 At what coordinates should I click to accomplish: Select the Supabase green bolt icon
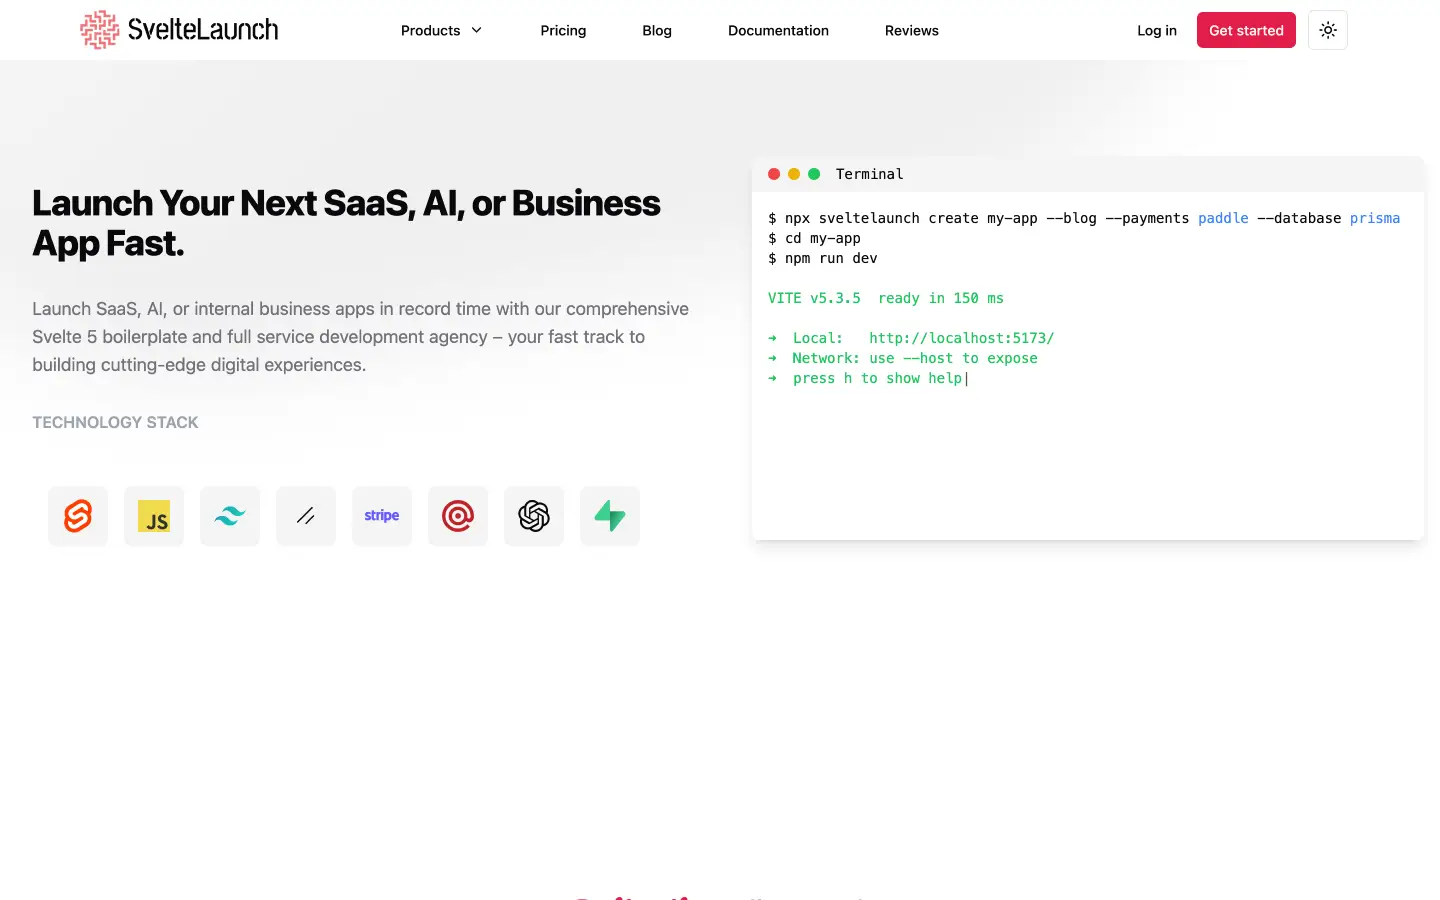click(610, 516)
